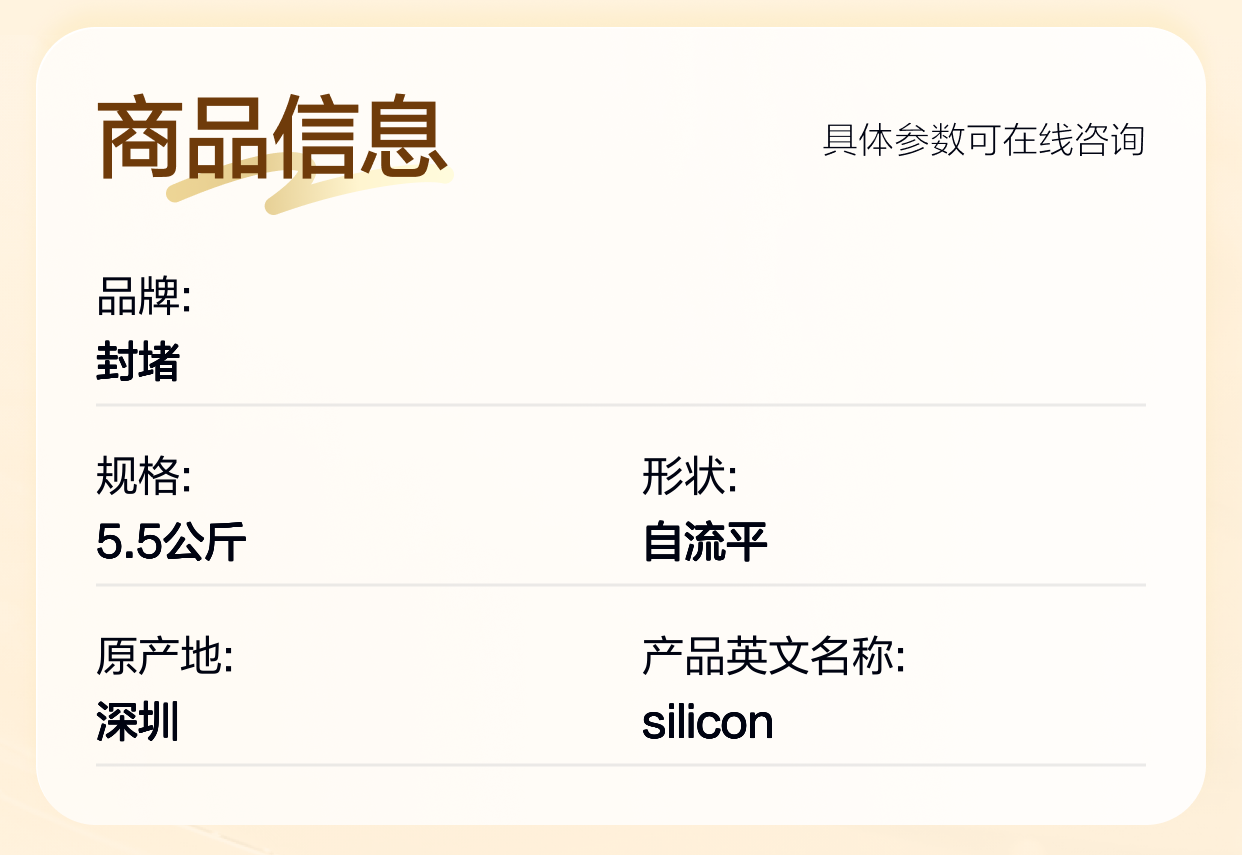
Task: Click the divider line below 5.5公斤
Action: [x=620, y=584]
